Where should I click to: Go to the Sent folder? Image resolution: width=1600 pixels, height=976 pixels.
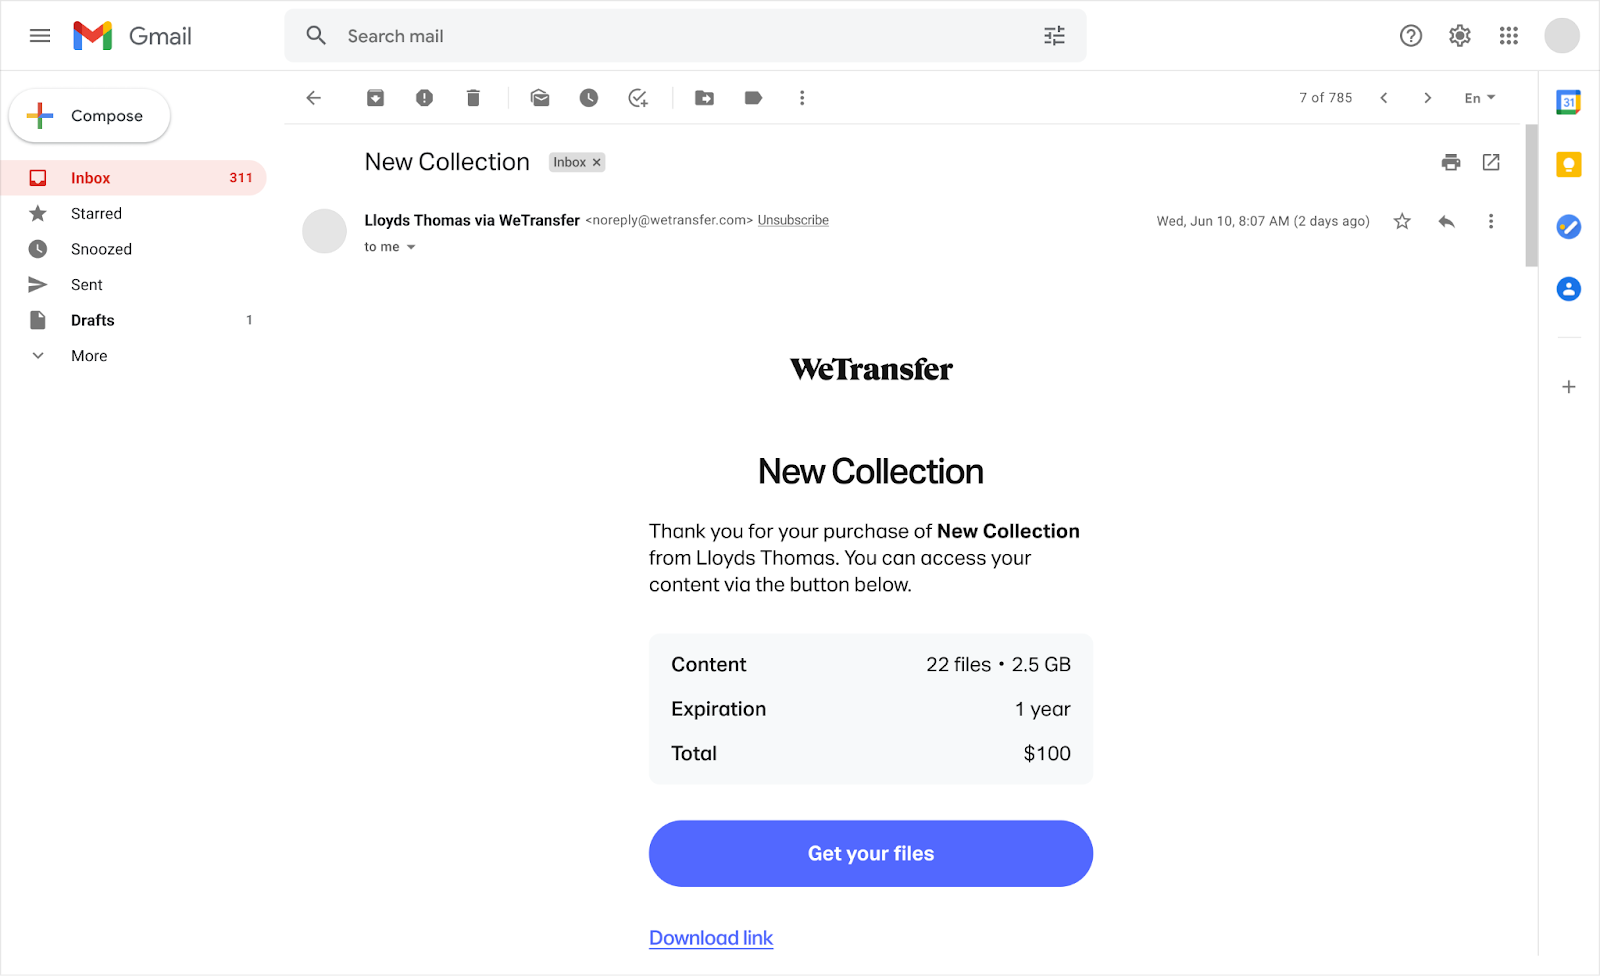point(87,284)
